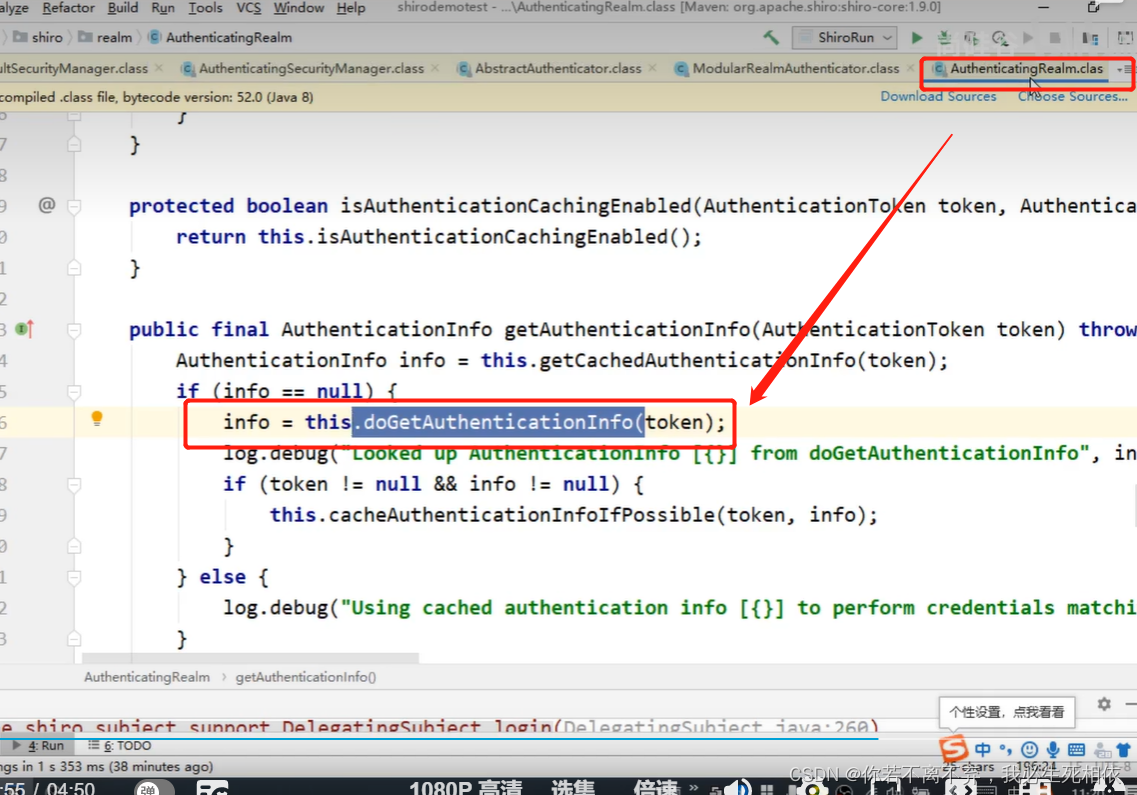Open the 6: TODO tool window tab
Viewport: 1137px width, 795px height.
(119, 746)
